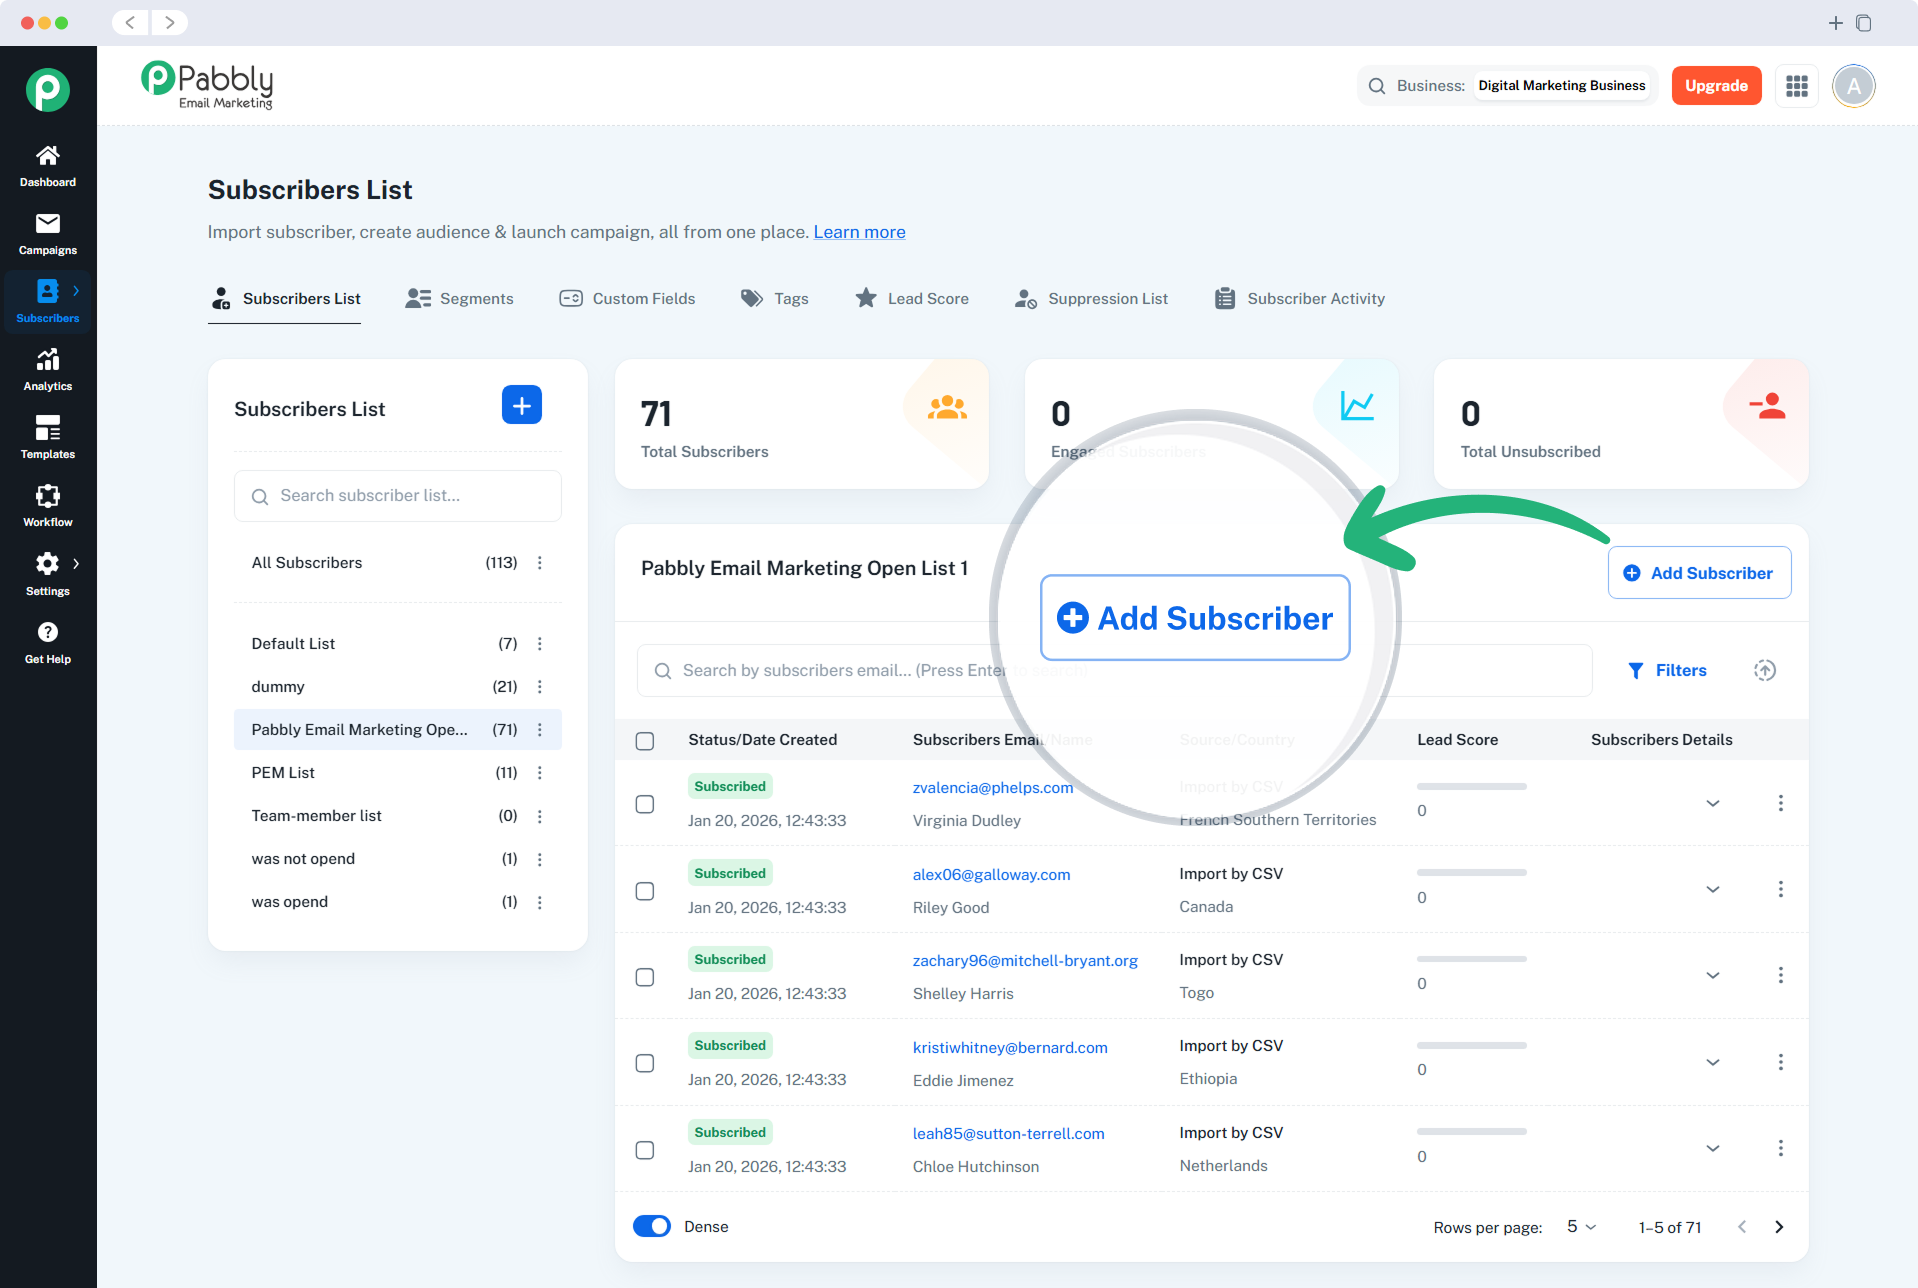The width and height of the screenshot is (1918, 1288).
Task: Select checkbox for kristiwhitney@bernard.com row
Action: 645,1063
